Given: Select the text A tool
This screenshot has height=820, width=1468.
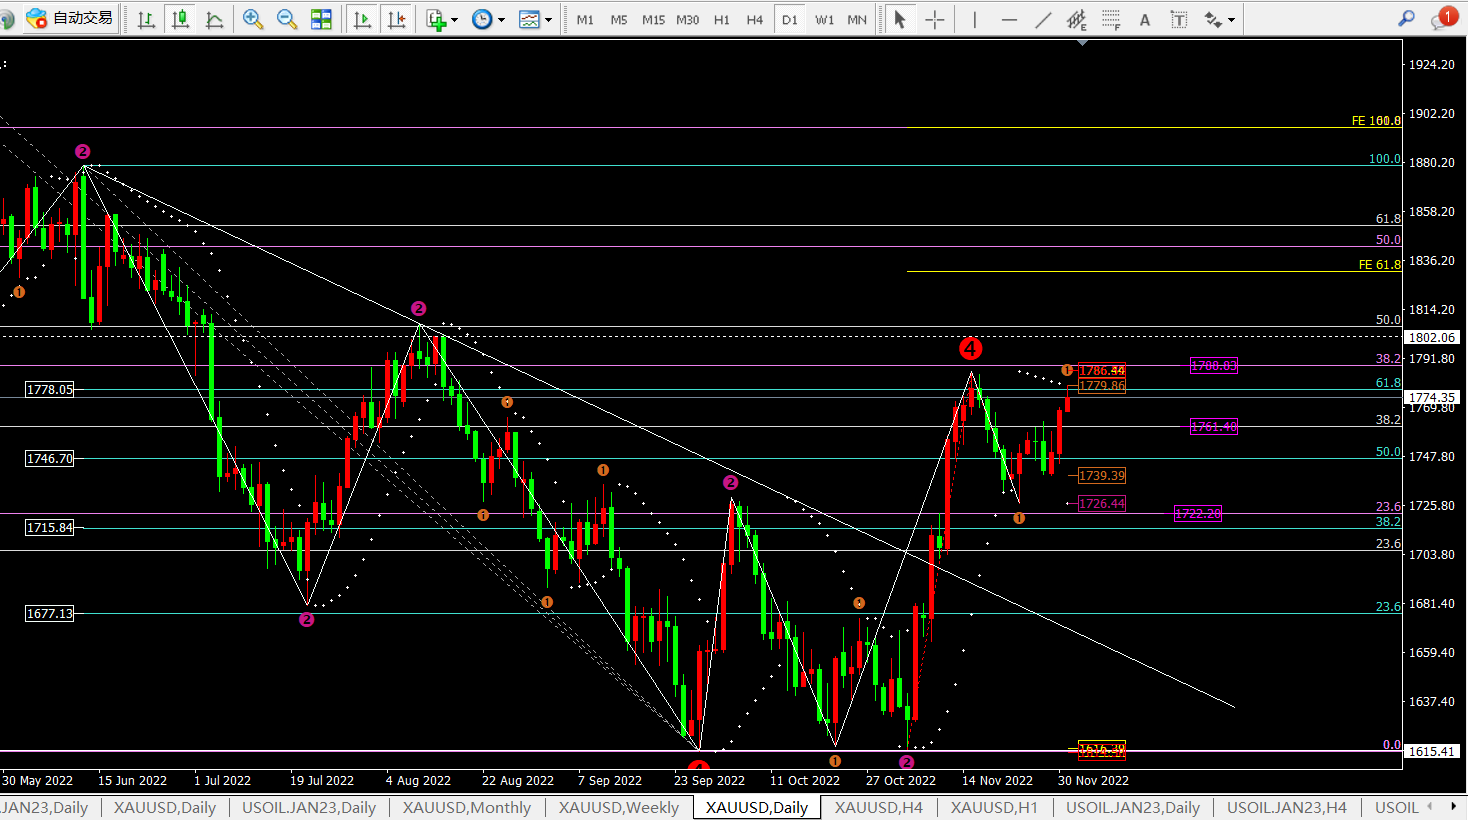Looking at the screenshot, I should pos(1145,19).
